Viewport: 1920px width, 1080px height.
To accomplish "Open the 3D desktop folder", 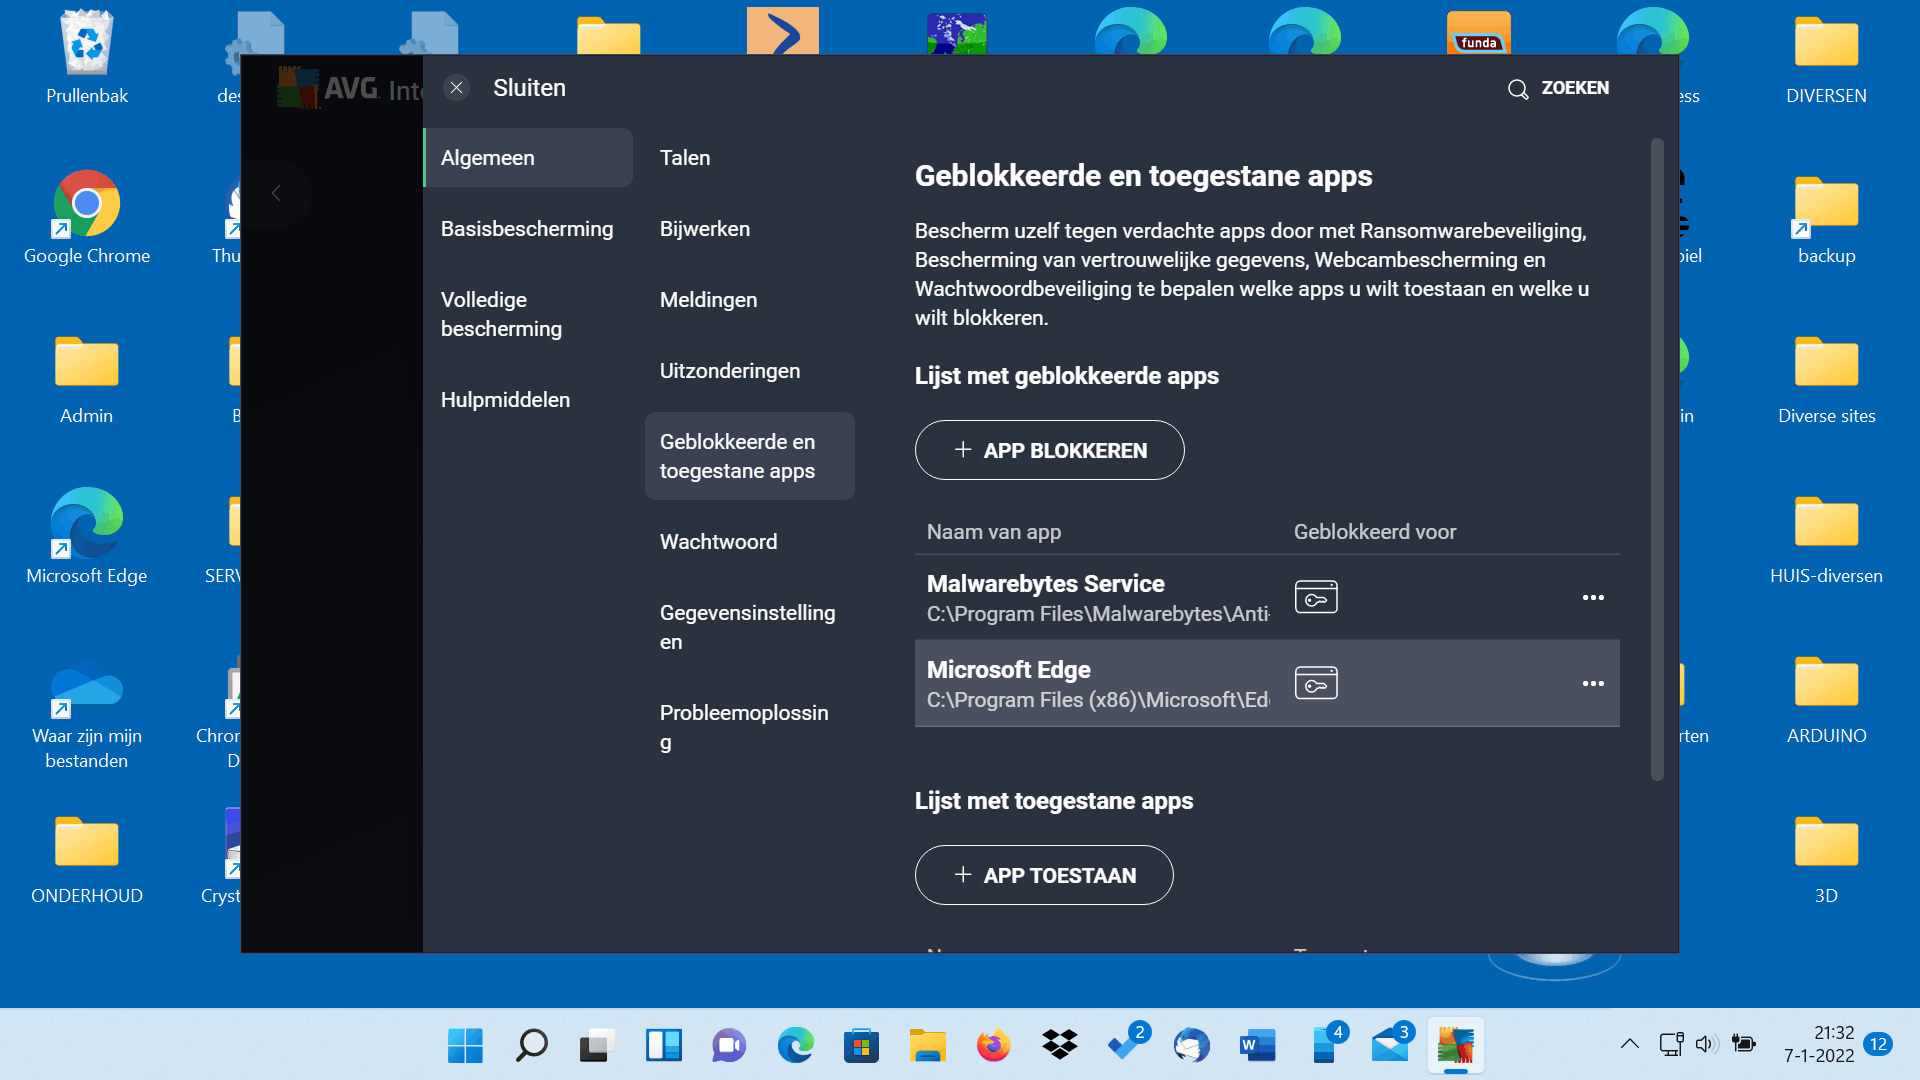I will [1826, 858].
